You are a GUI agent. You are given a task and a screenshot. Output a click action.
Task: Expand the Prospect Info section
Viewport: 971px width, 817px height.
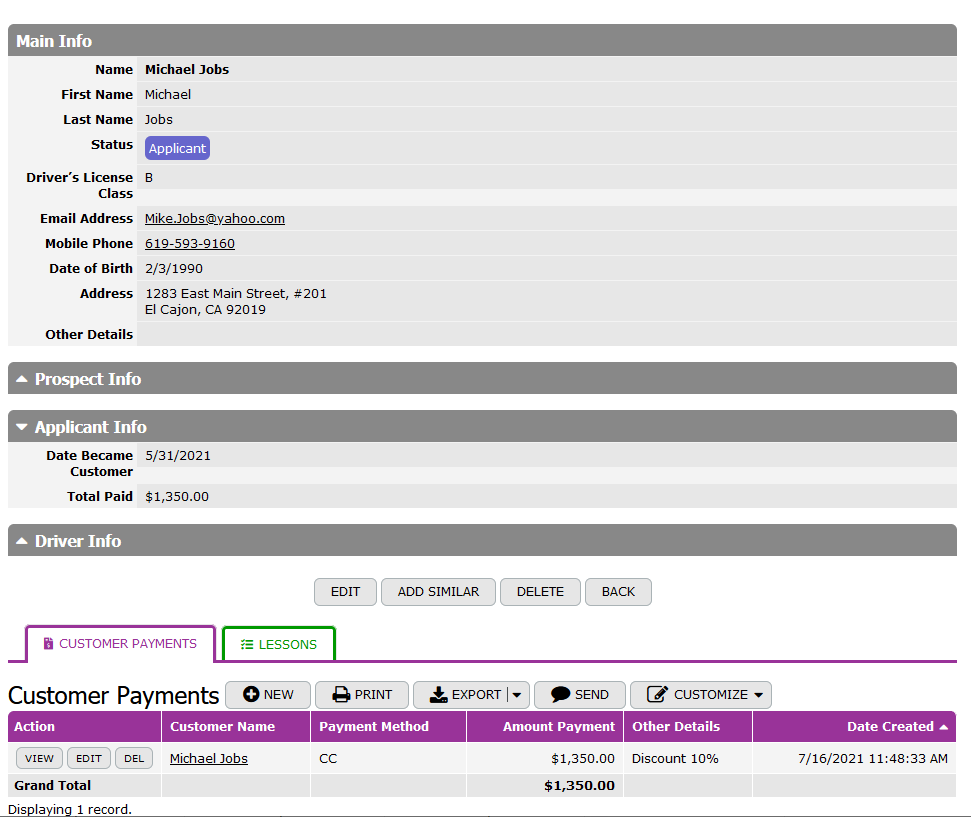click(22, 379)
